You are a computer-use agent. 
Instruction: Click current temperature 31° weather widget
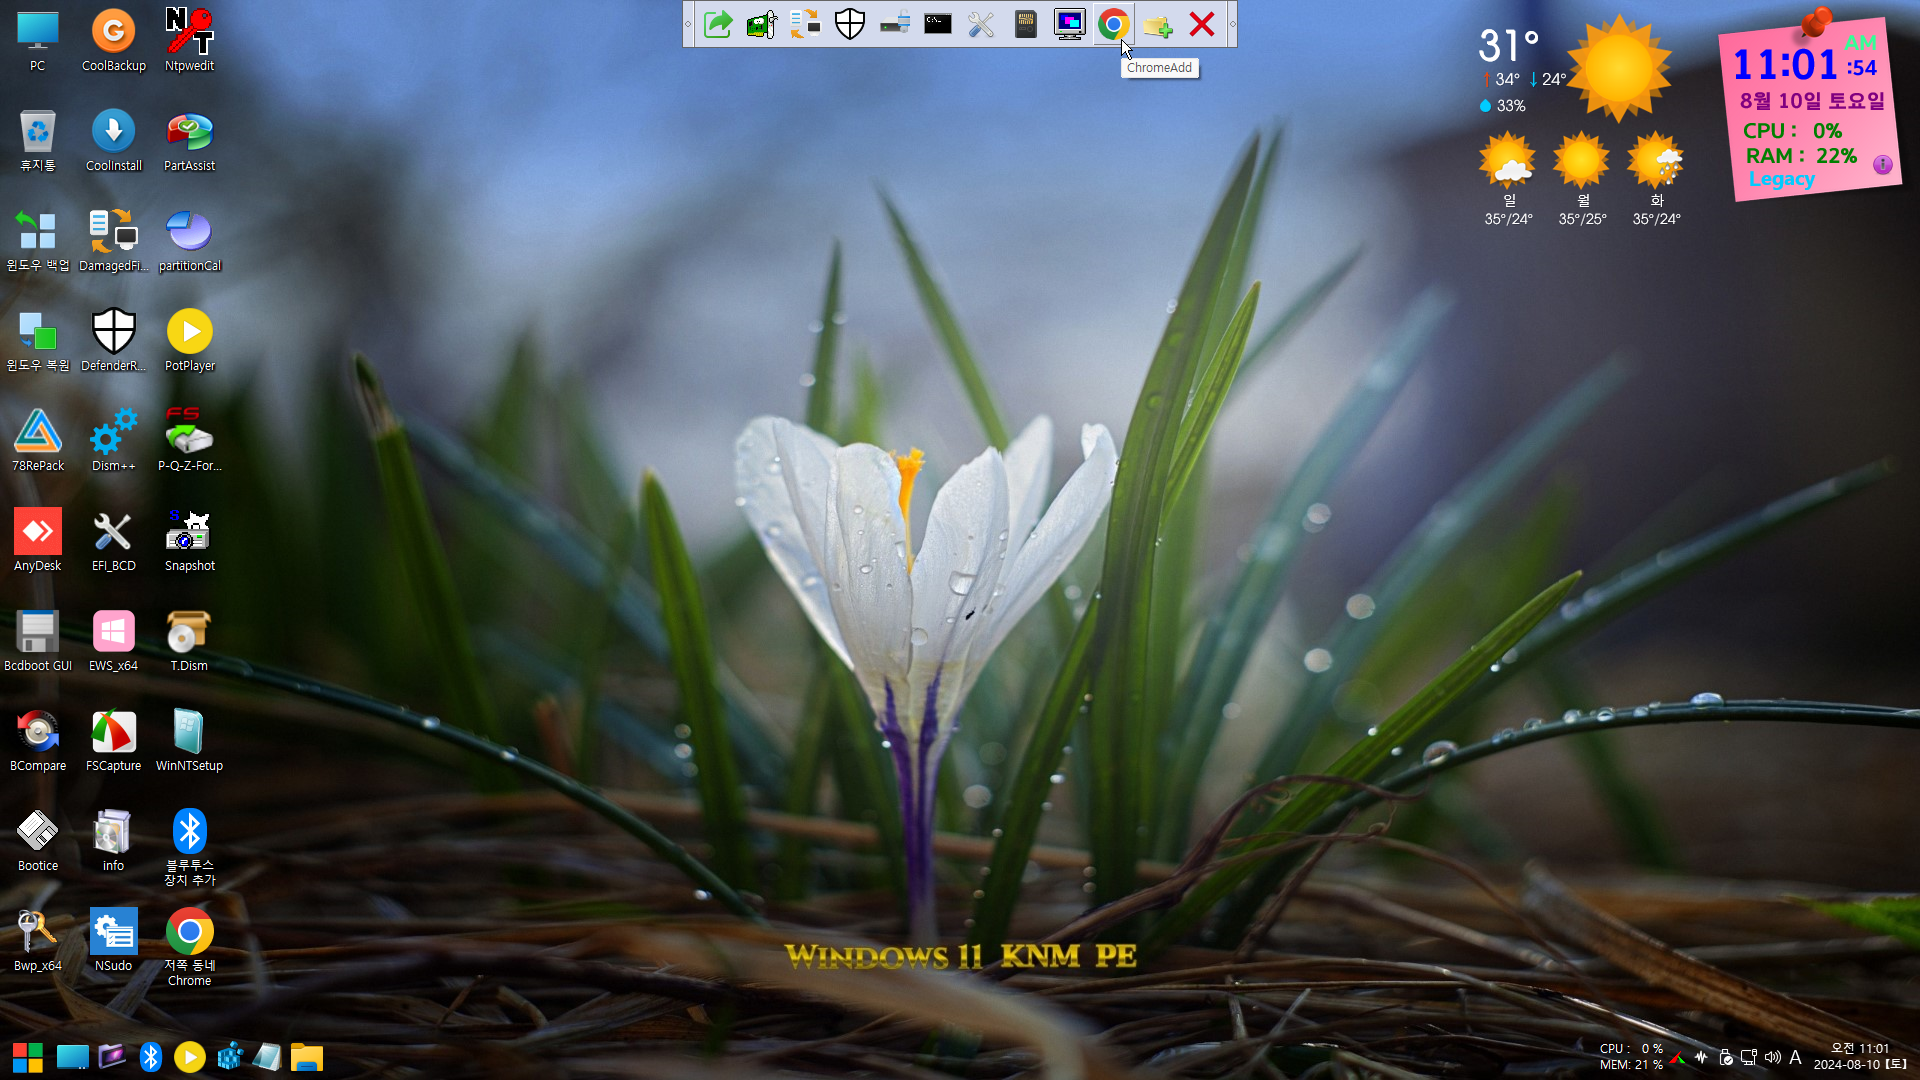1509,45
